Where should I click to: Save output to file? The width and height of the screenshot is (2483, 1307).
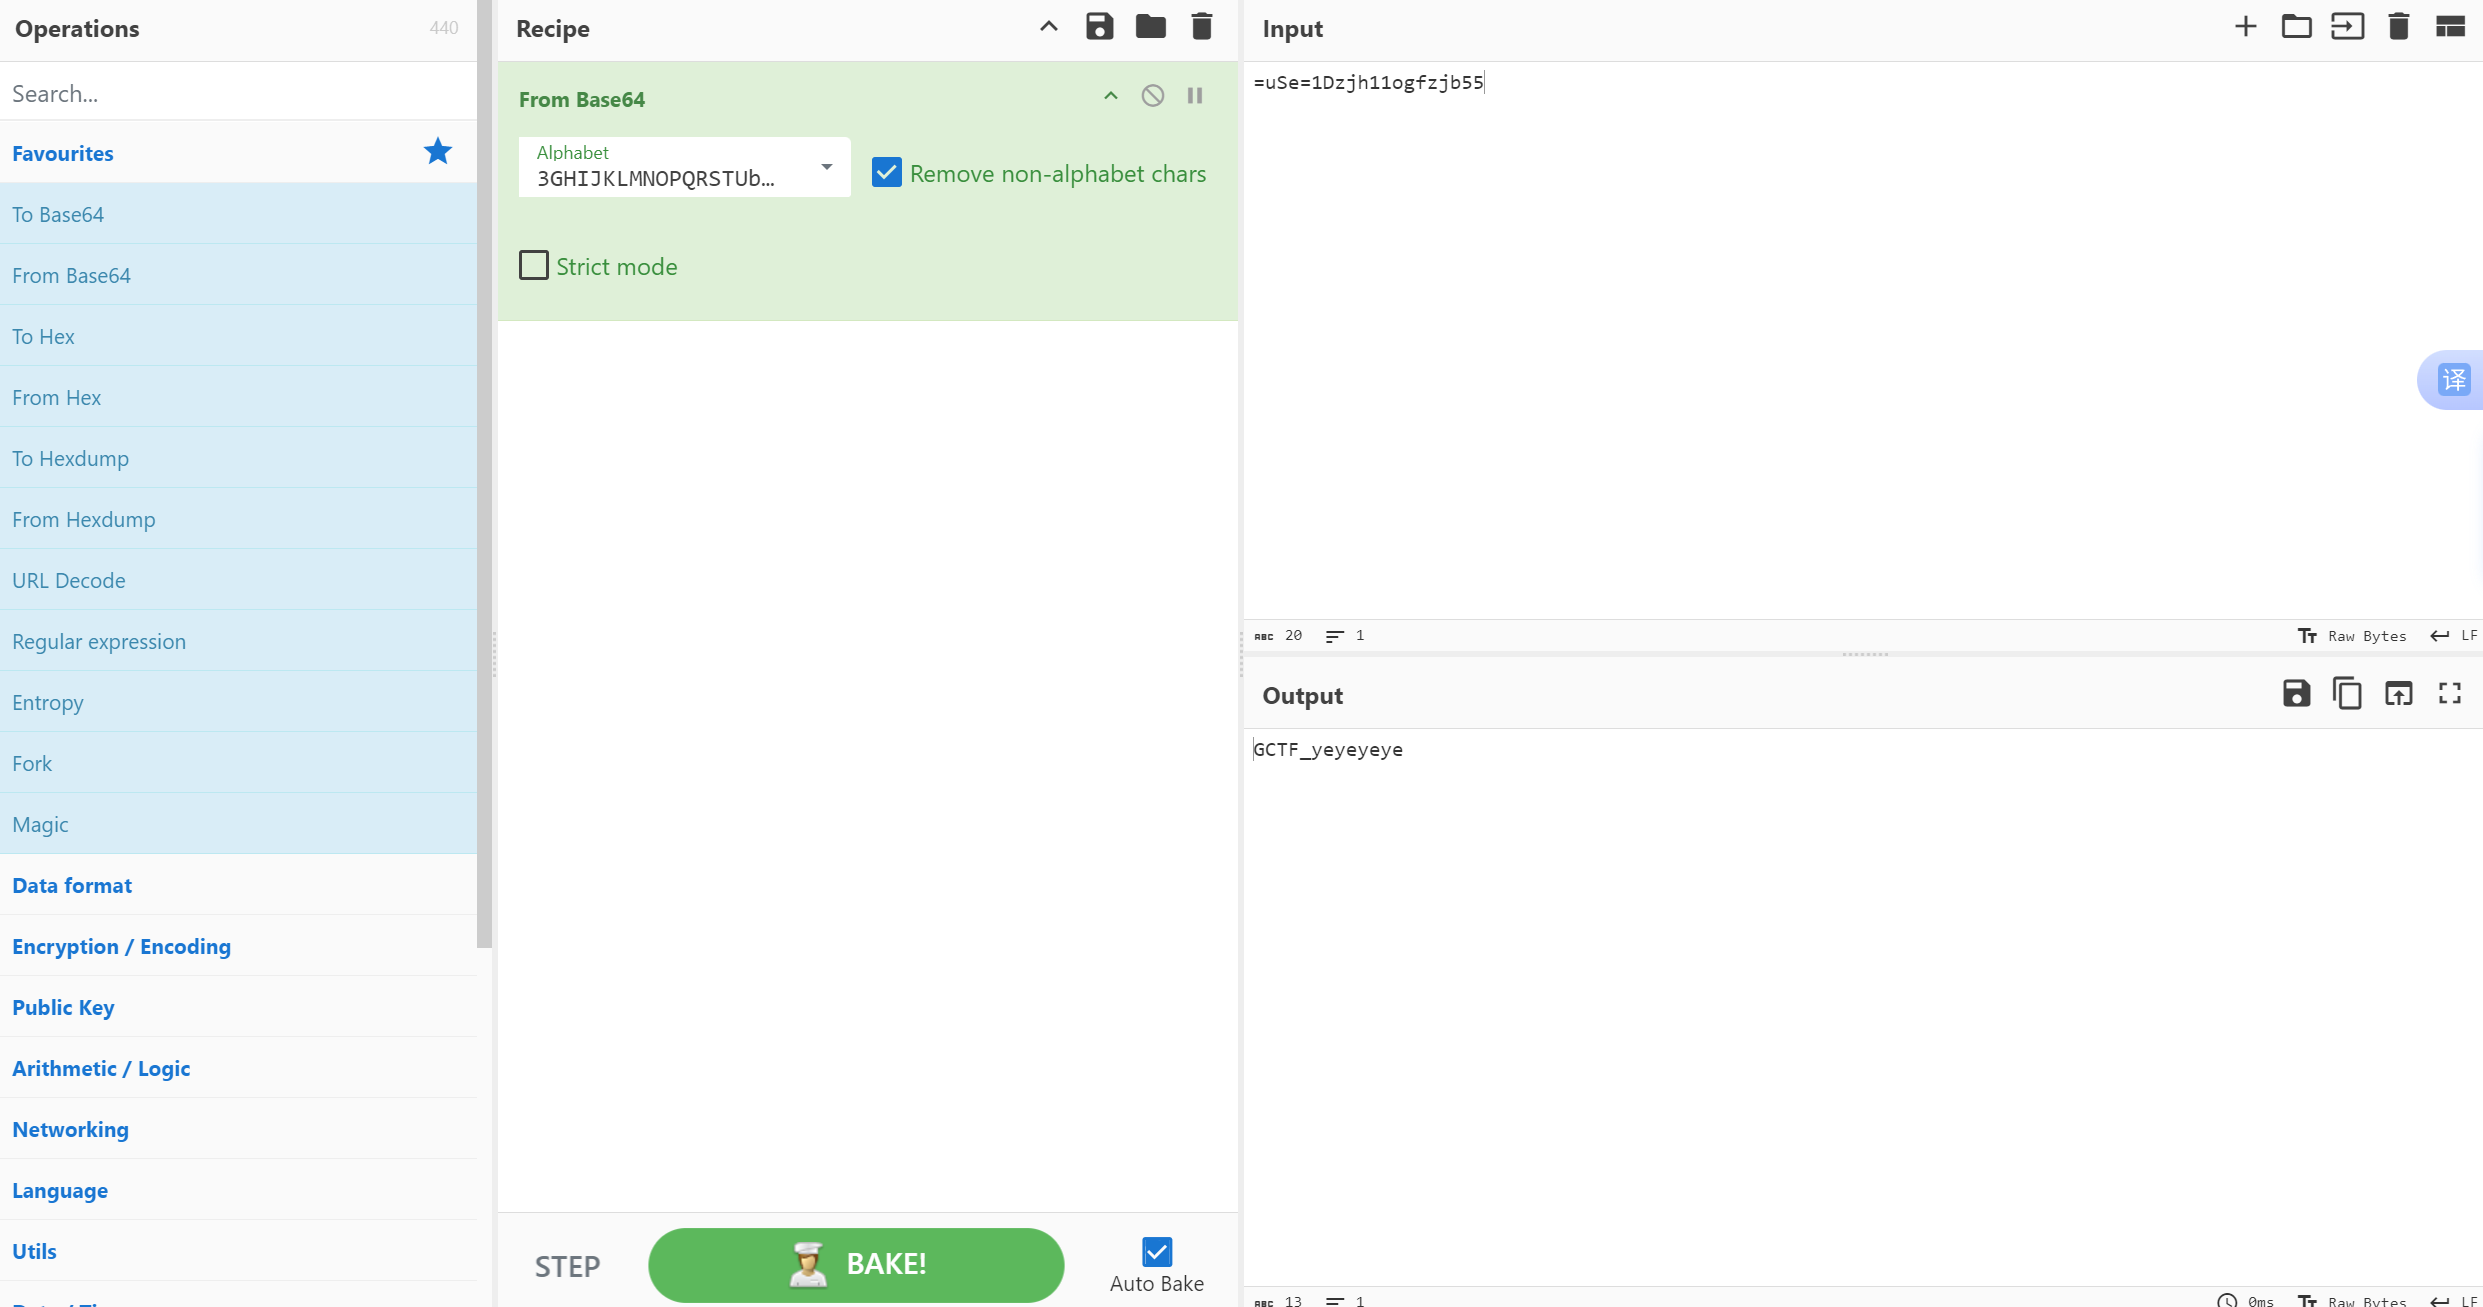(2296, 693)
